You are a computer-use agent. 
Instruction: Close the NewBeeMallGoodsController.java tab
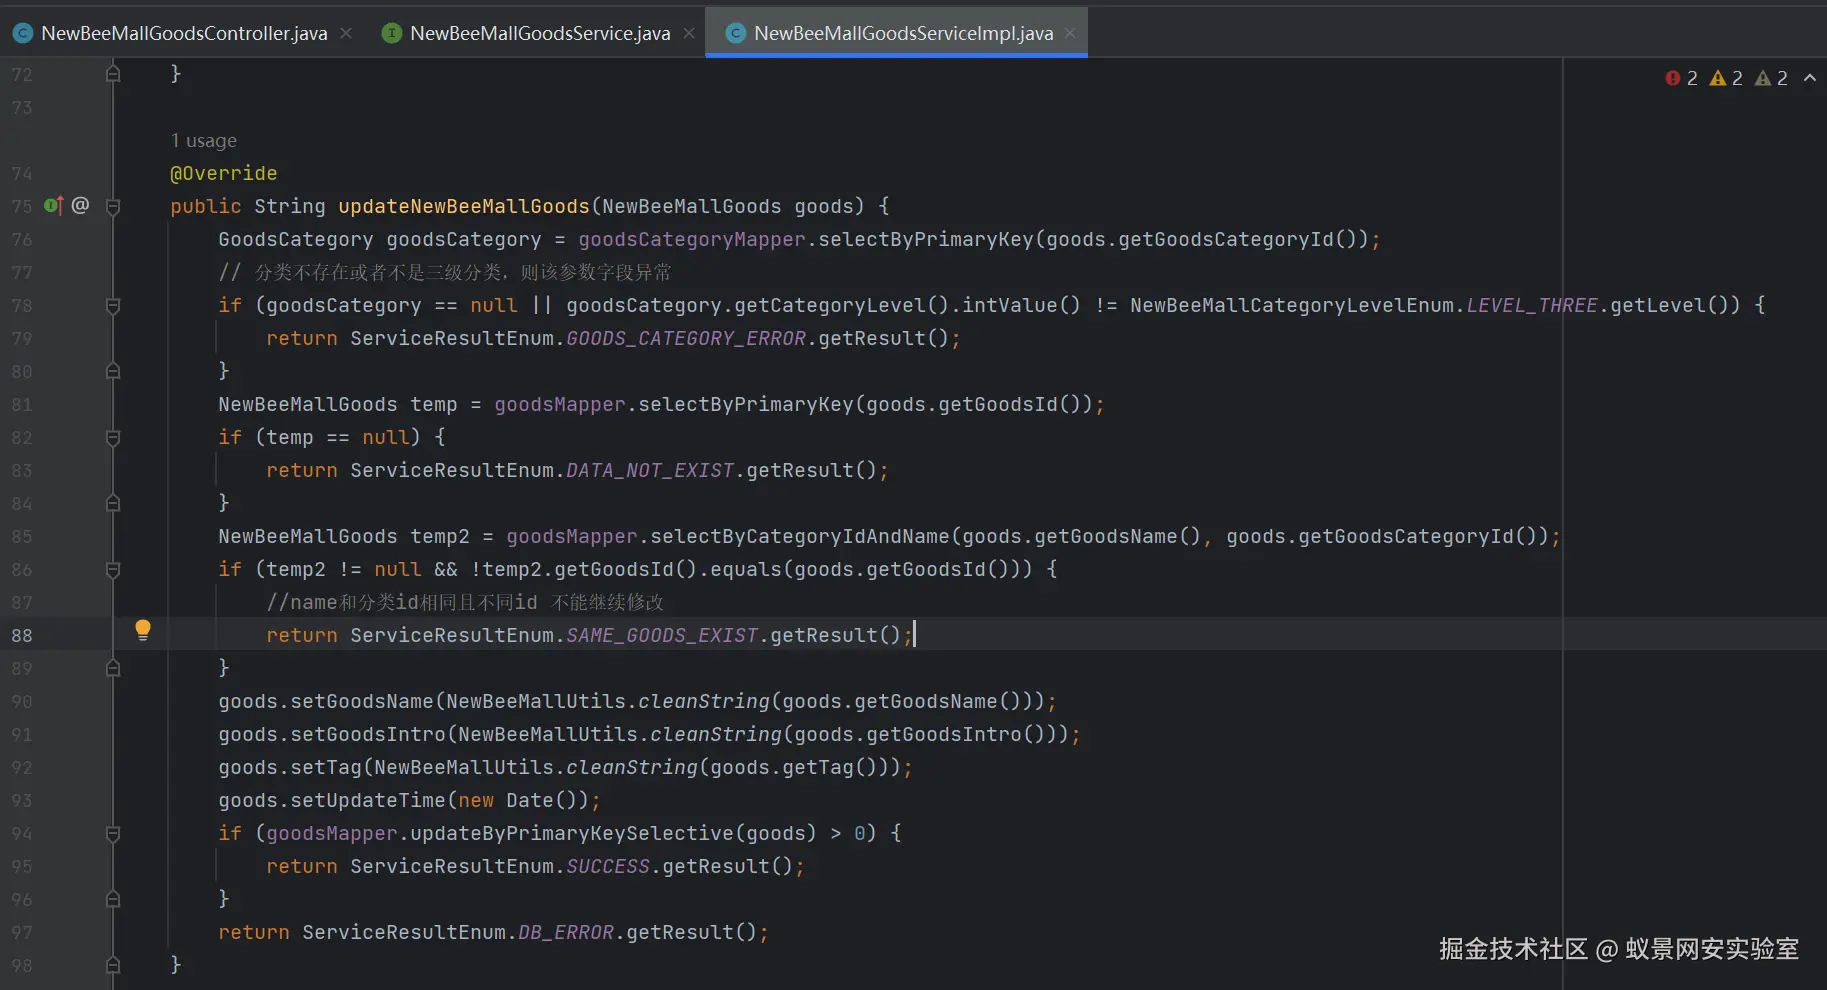pos(346,33)
